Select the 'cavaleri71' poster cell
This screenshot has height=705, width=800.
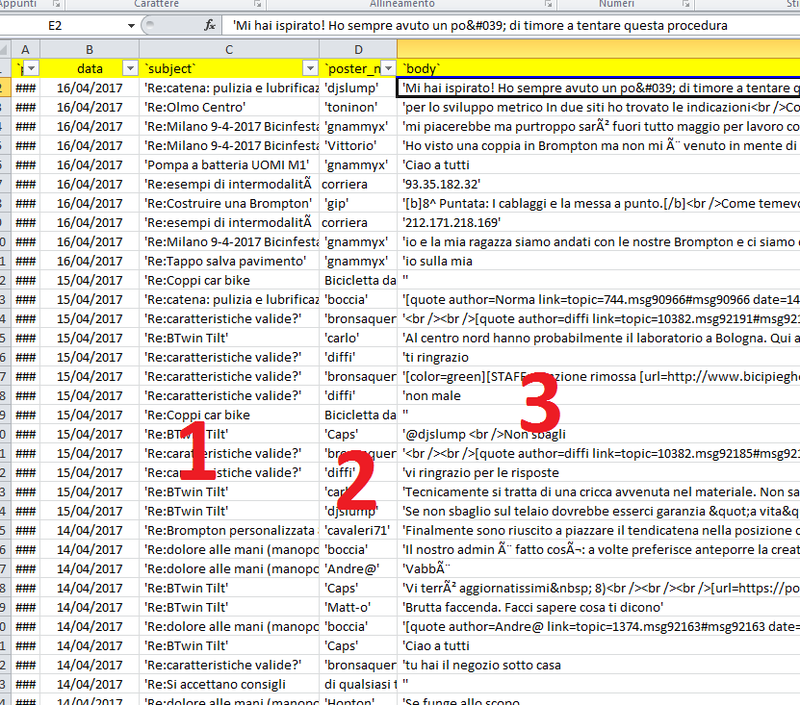358,531
